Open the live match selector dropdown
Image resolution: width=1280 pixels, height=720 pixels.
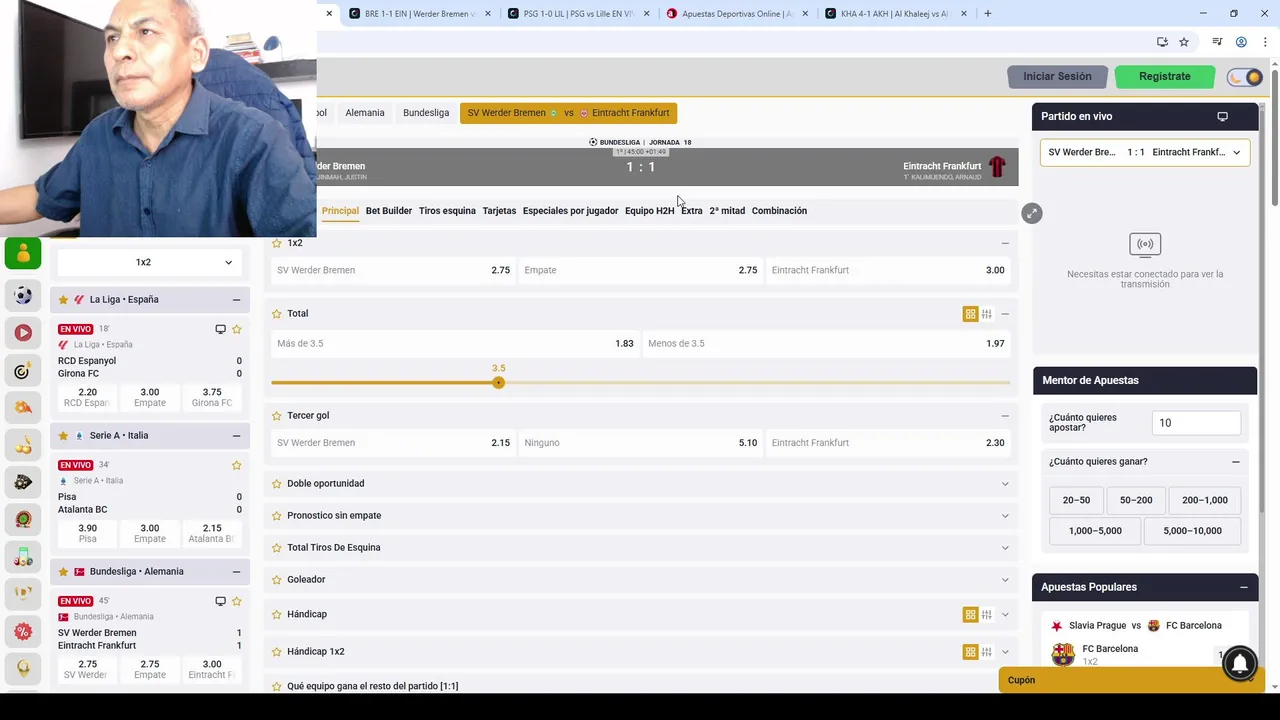click(x=1145, y=152)
